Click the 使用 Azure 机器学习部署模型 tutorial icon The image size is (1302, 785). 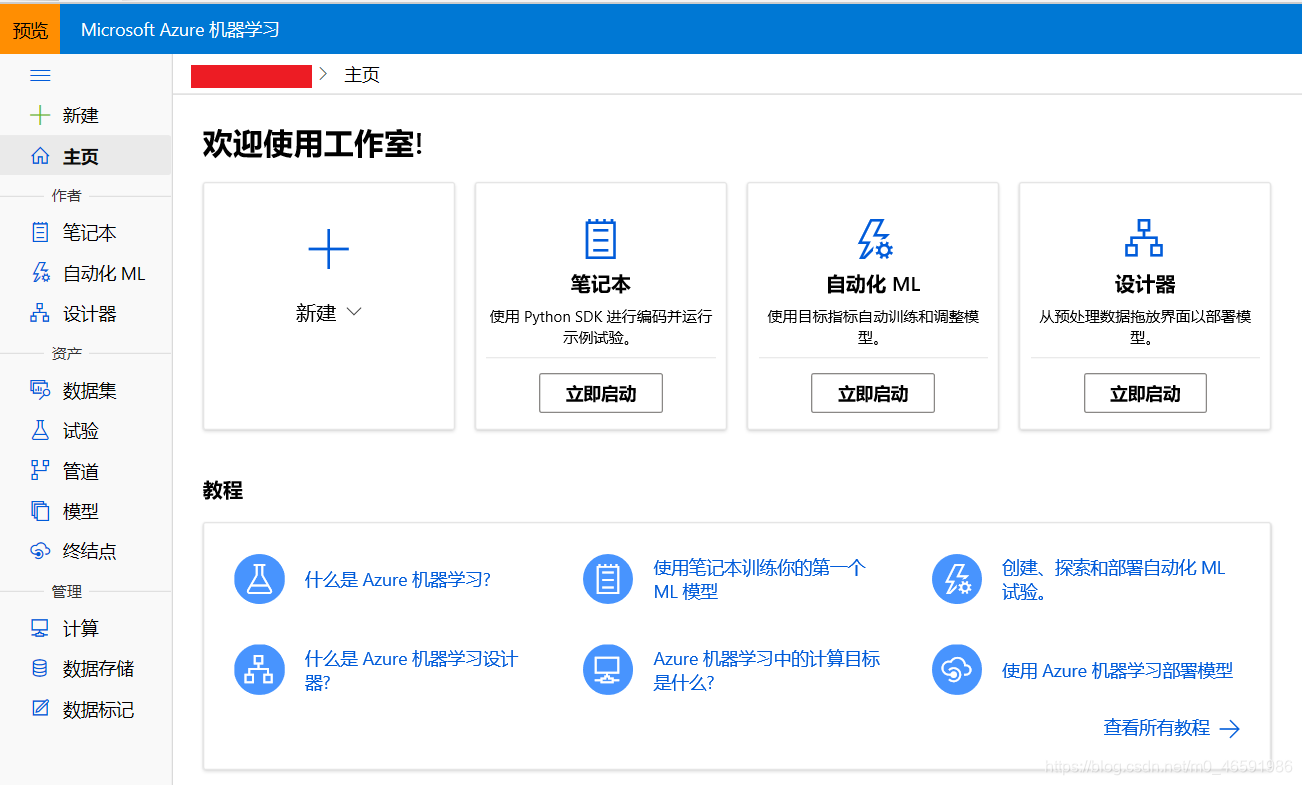point(957,669)
